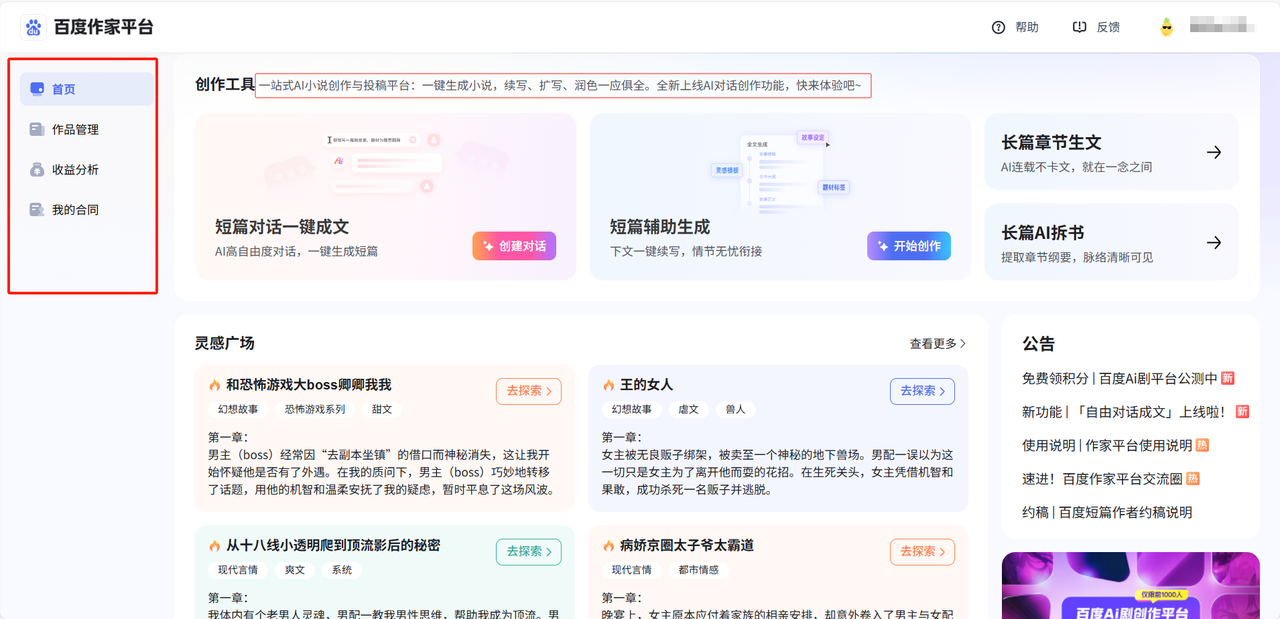1280x619 pixels.
Task: Open announcement 速进！百度作家平台交流圈
Action: point(1102,478)
